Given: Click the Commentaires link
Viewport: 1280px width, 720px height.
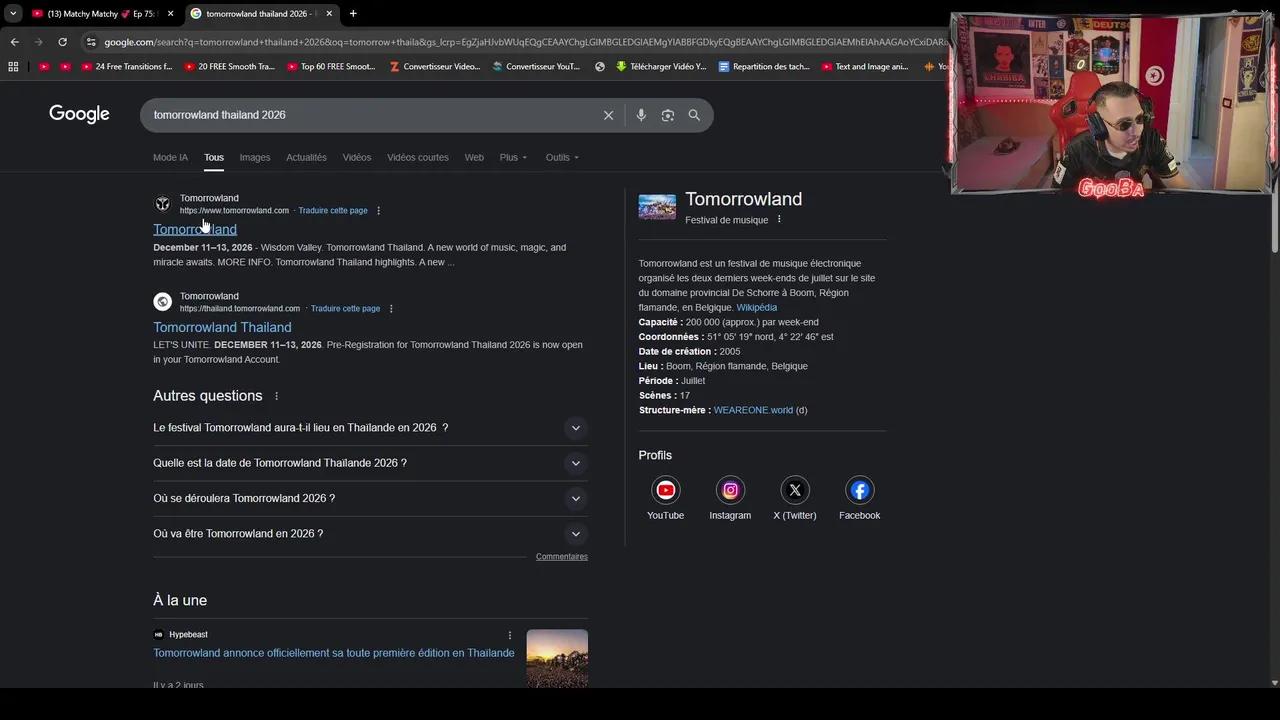Looking at the screenshot, I should [562, 557].
